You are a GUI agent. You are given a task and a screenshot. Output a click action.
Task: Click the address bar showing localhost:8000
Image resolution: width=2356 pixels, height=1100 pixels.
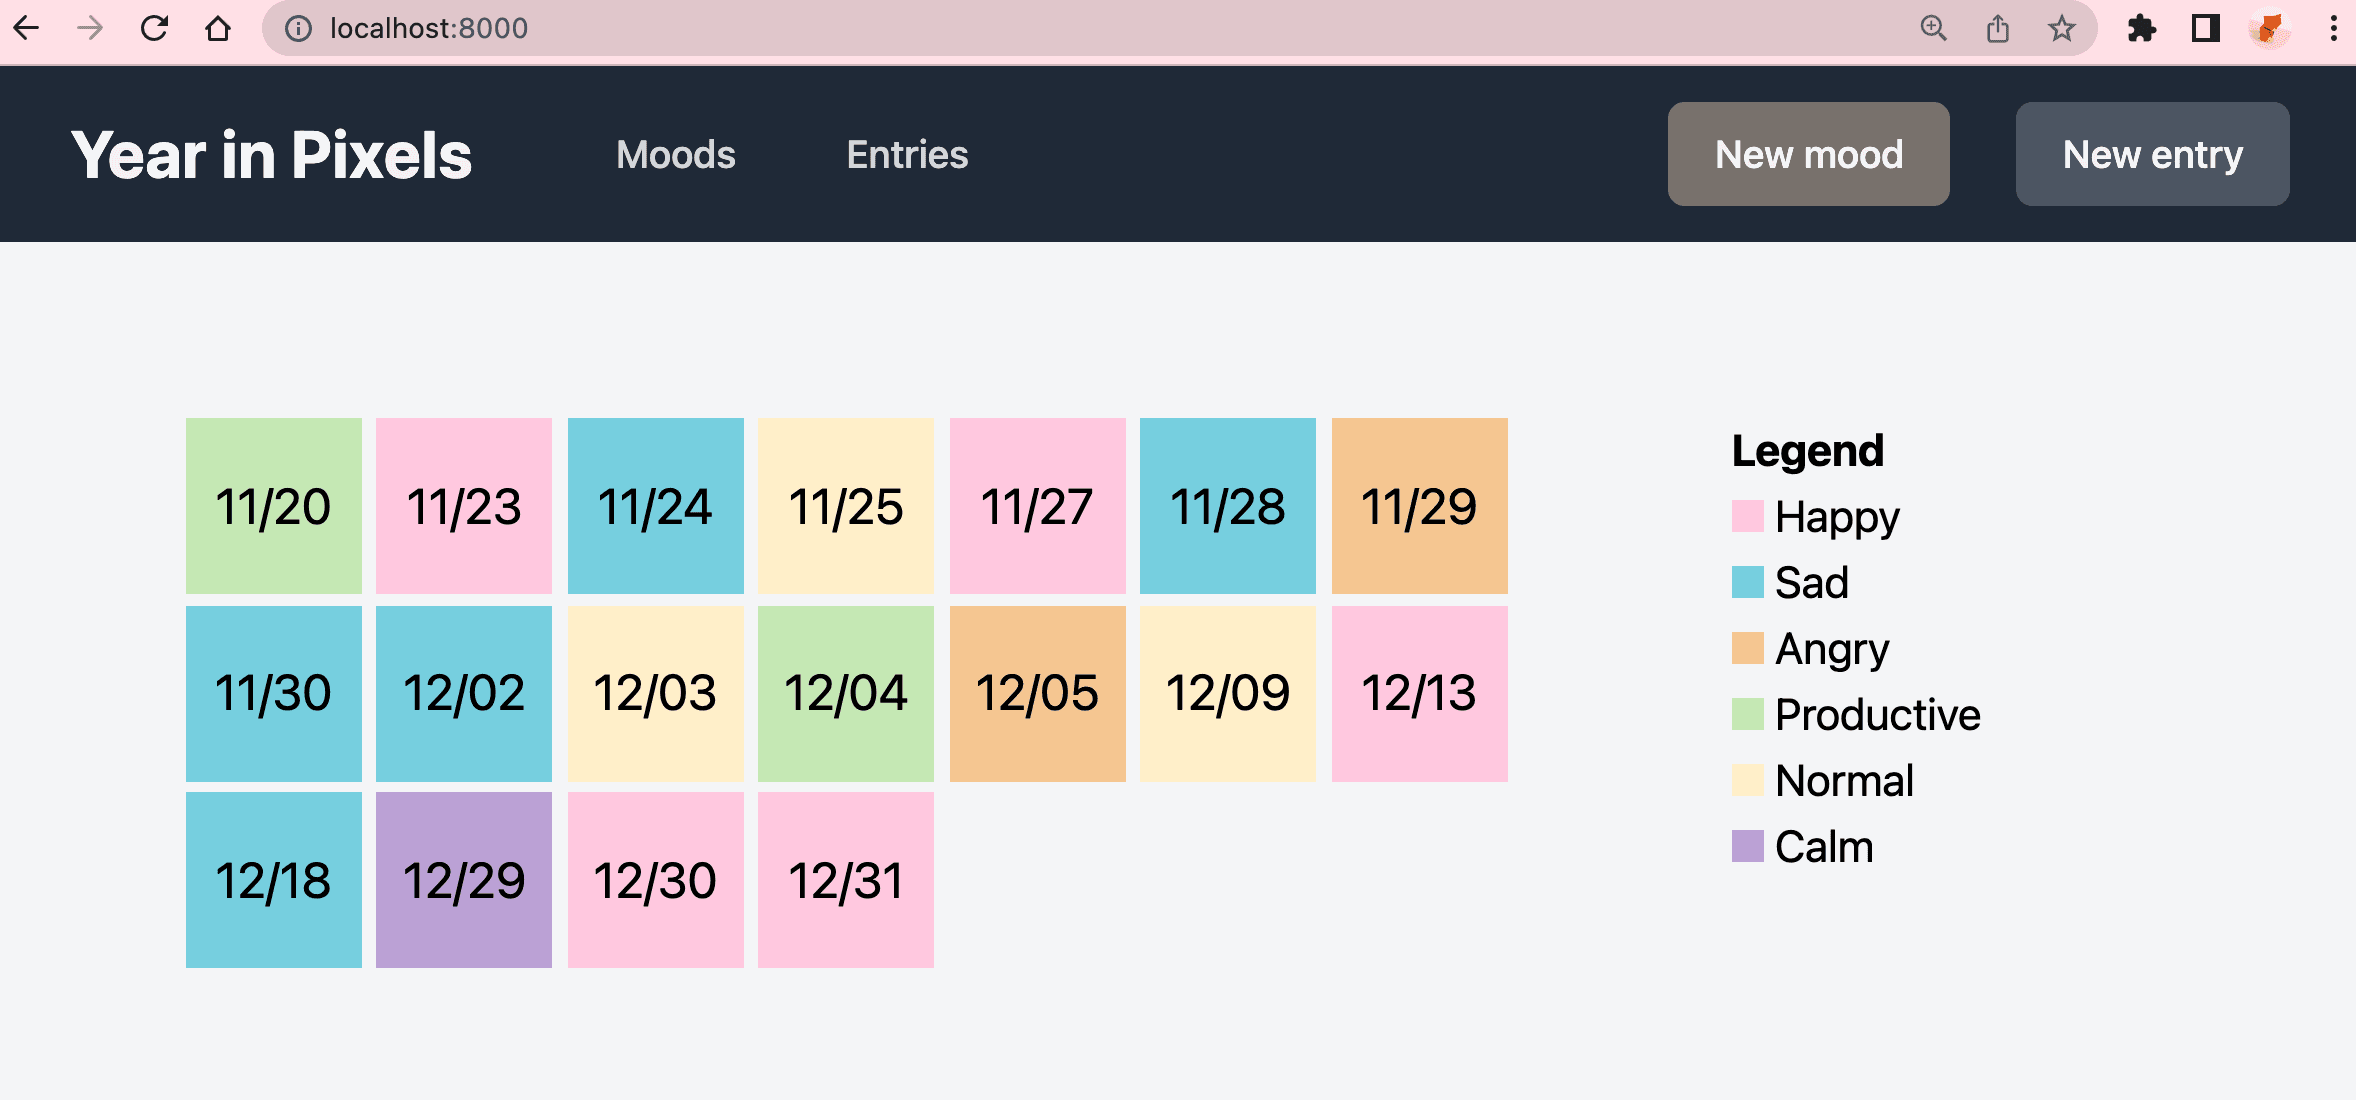[x=430, y=28]
